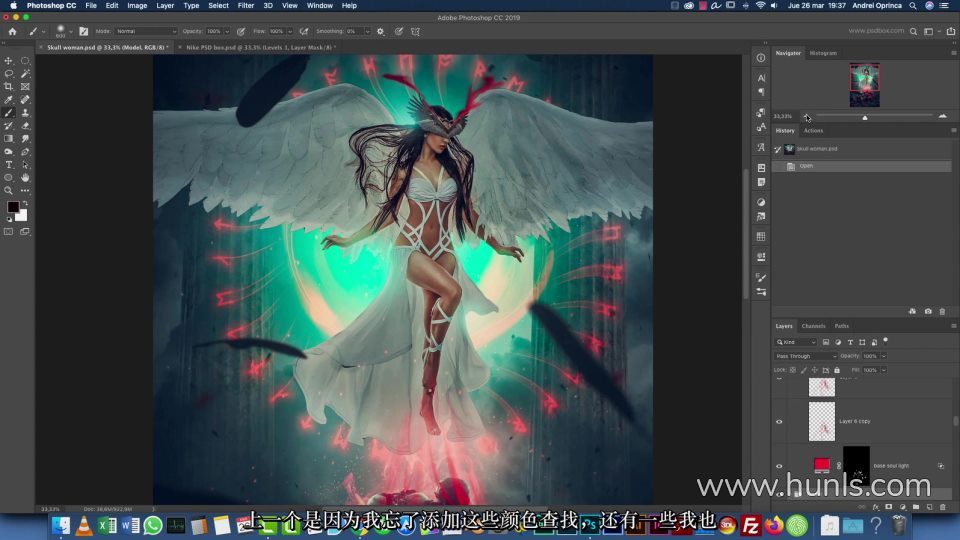
Task: Select the Elliptical Marquee tool
Action: [x=25, y=61]
